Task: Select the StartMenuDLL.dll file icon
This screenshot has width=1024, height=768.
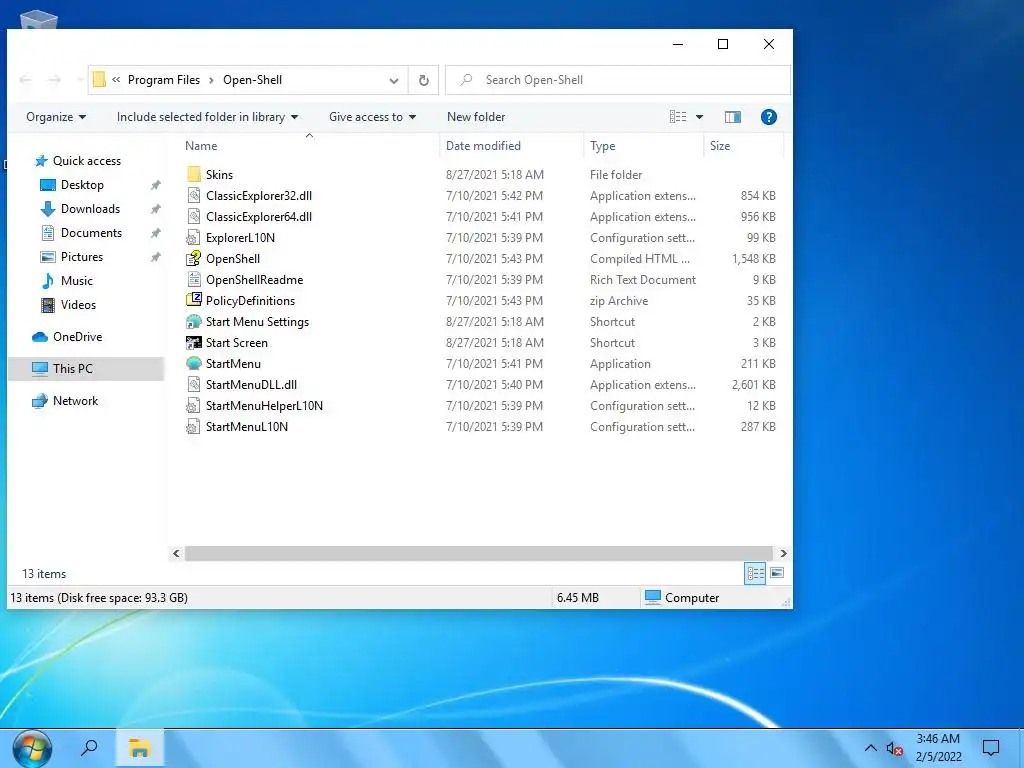Action: [193, 385]
